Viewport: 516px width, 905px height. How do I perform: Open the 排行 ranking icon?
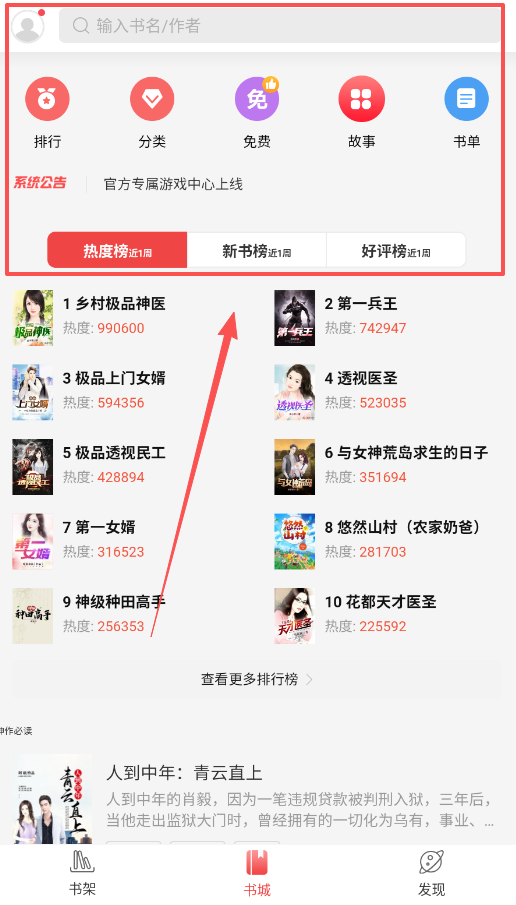click(x=47, y=99)
